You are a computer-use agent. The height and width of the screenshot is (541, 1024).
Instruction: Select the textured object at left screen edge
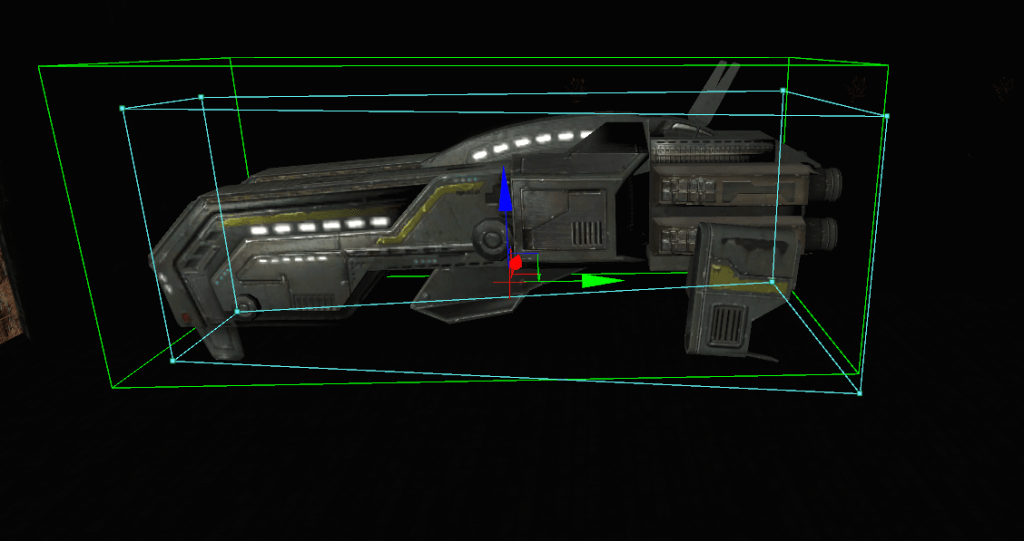[x=12, y=300]
